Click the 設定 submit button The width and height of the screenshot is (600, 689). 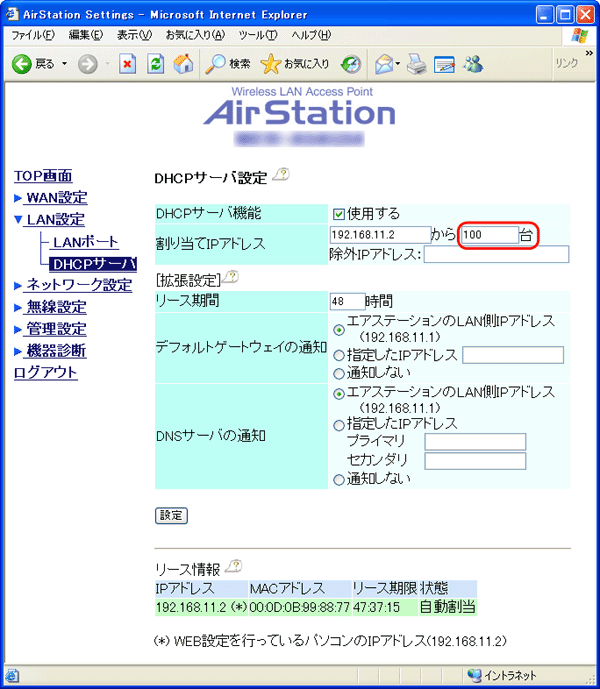point(171,515)
